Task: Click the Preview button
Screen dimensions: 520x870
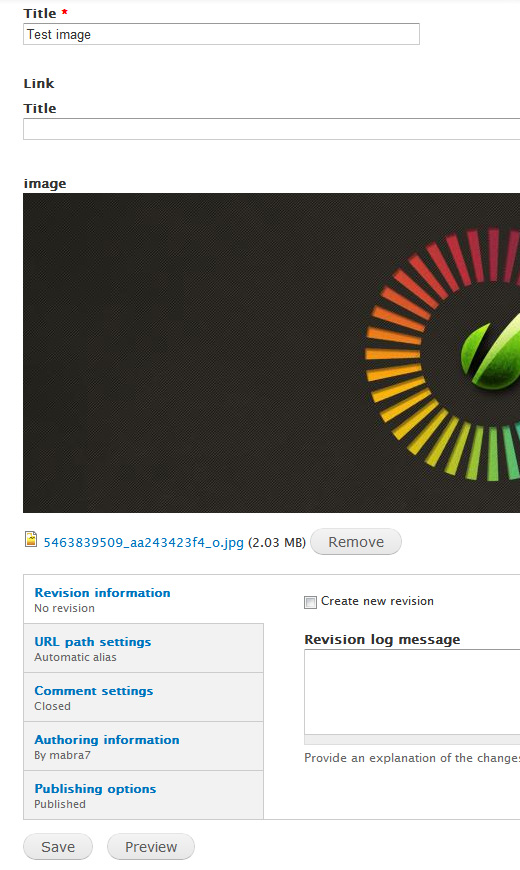Action: pos(151,847)
